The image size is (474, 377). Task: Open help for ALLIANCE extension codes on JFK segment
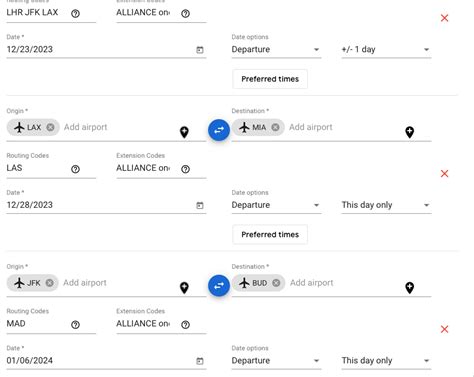(x=186, y=325)
